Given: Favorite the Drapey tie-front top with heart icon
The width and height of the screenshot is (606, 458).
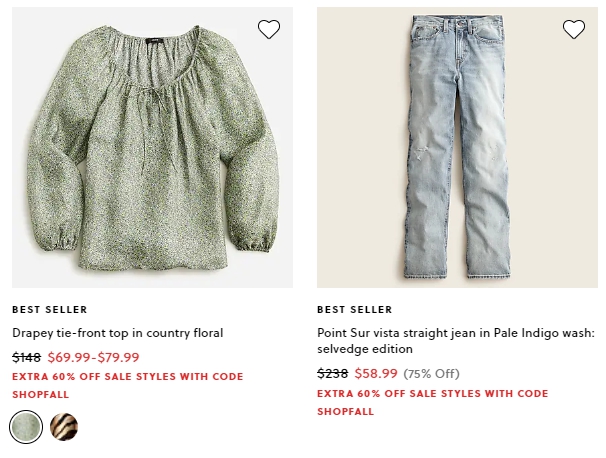Looking at the screenshot, I should (269, 29).
